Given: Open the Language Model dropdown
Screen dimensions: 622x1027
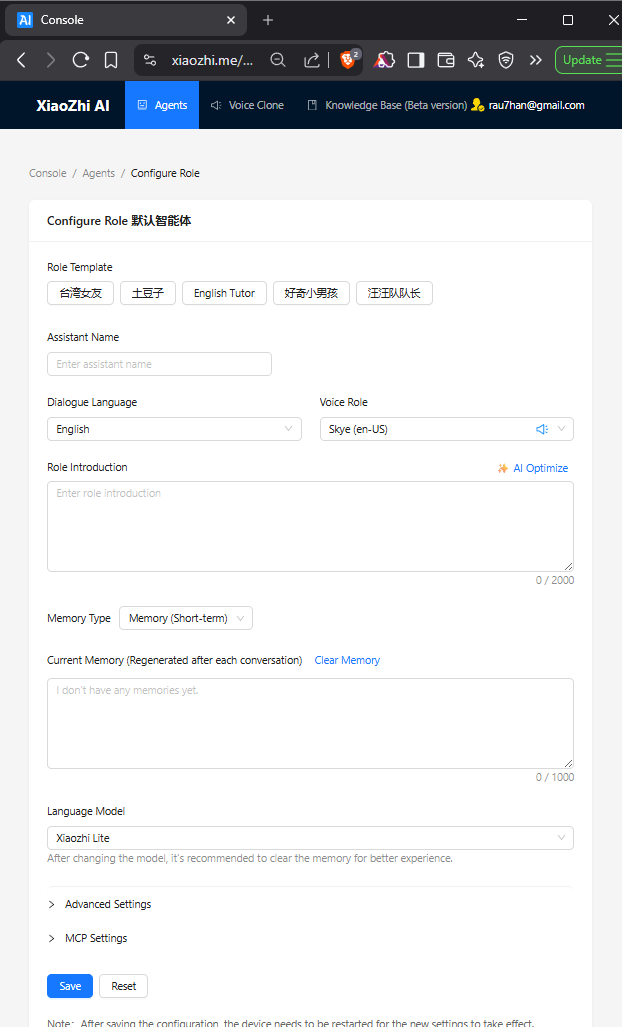Looking at the screenshot, I should tap(310, 838).
